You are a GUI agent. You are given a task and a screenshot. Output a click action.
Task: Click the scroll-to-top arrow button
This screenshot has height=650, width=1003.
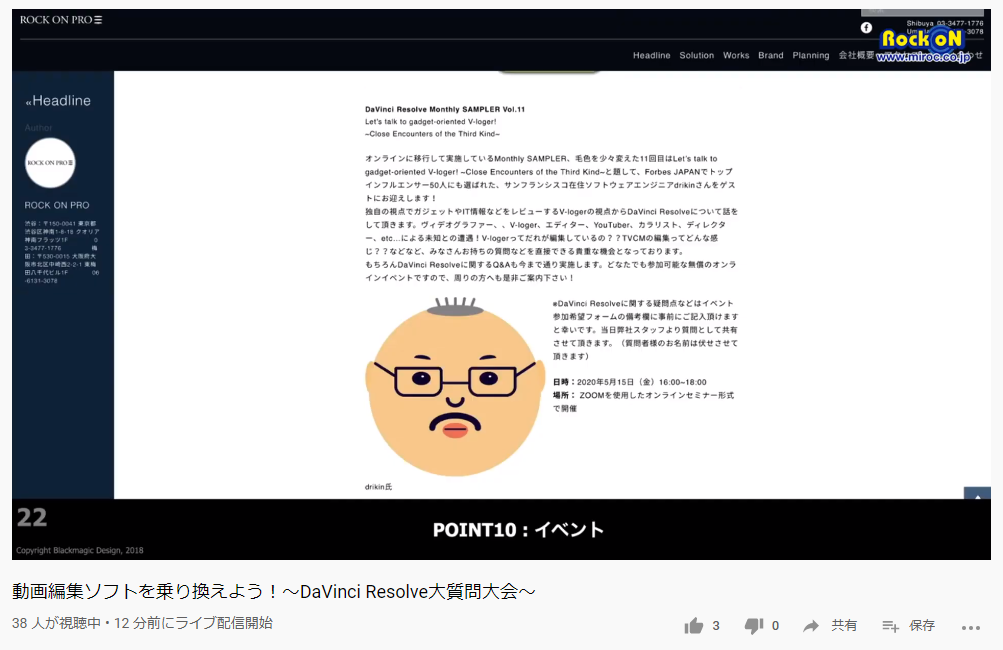pyautogui.click(x=976, y=494)
